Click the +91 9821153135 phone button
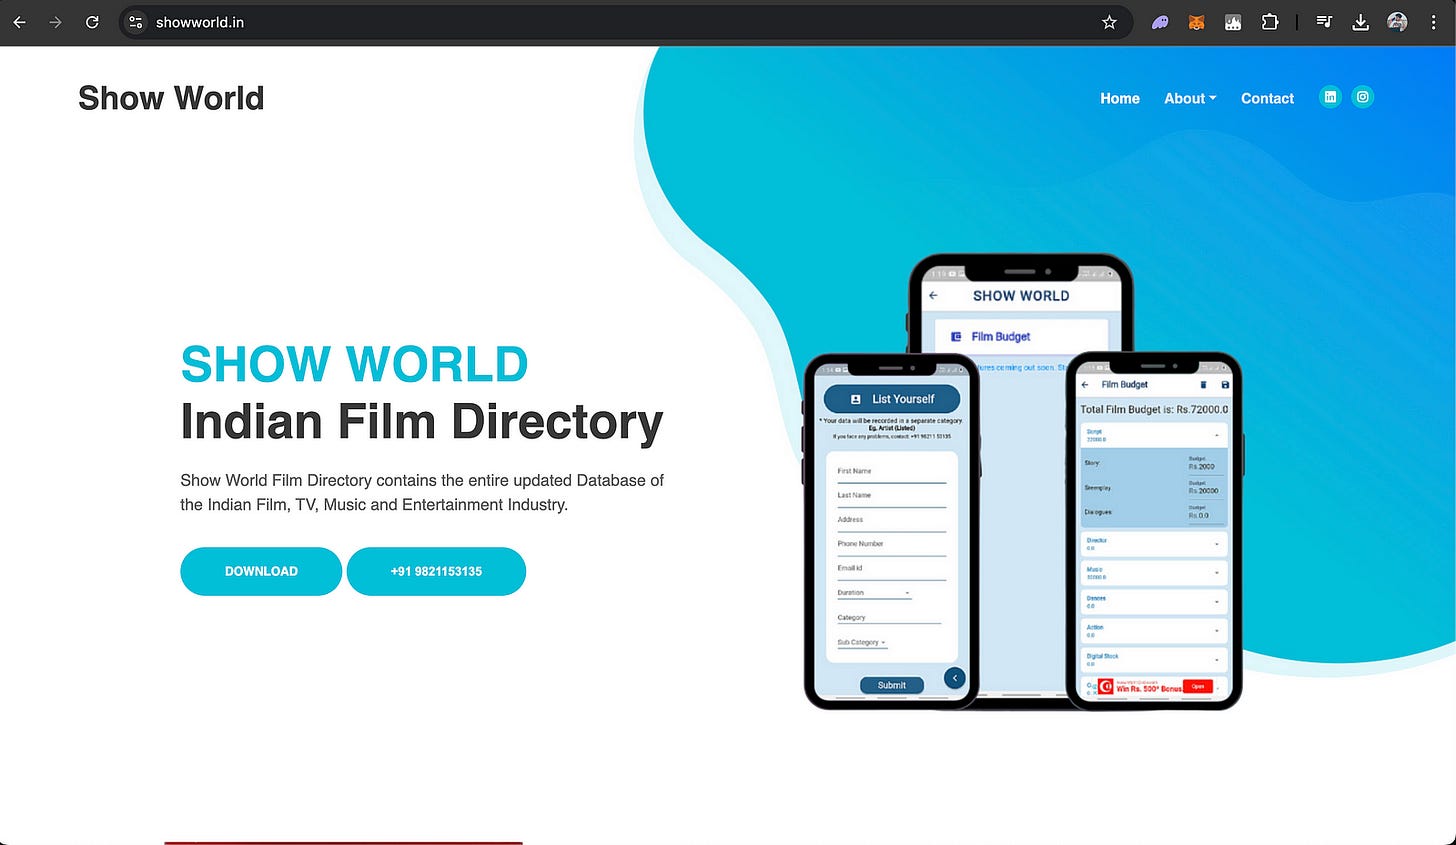 436,571
